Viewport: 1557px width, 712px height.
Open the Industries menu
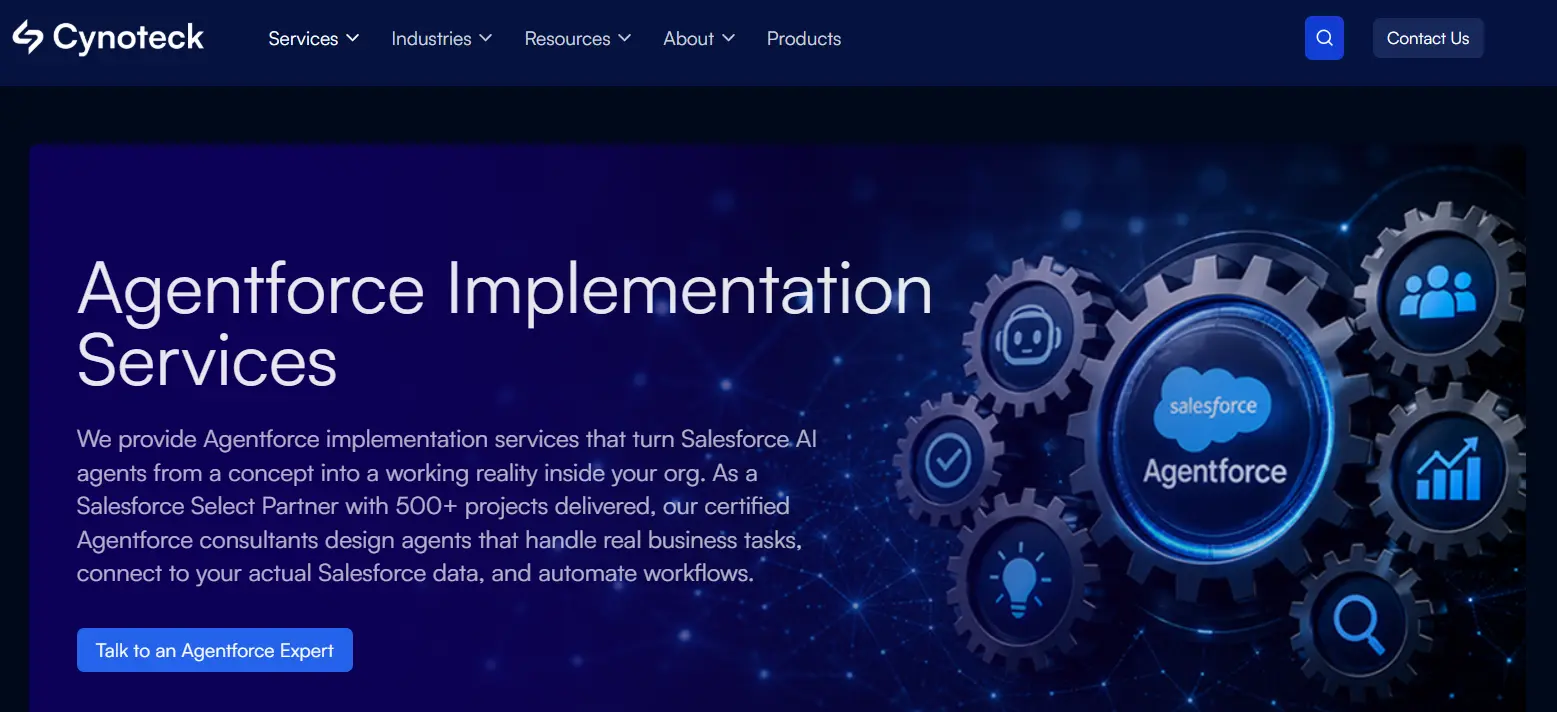tap(442, 39)
